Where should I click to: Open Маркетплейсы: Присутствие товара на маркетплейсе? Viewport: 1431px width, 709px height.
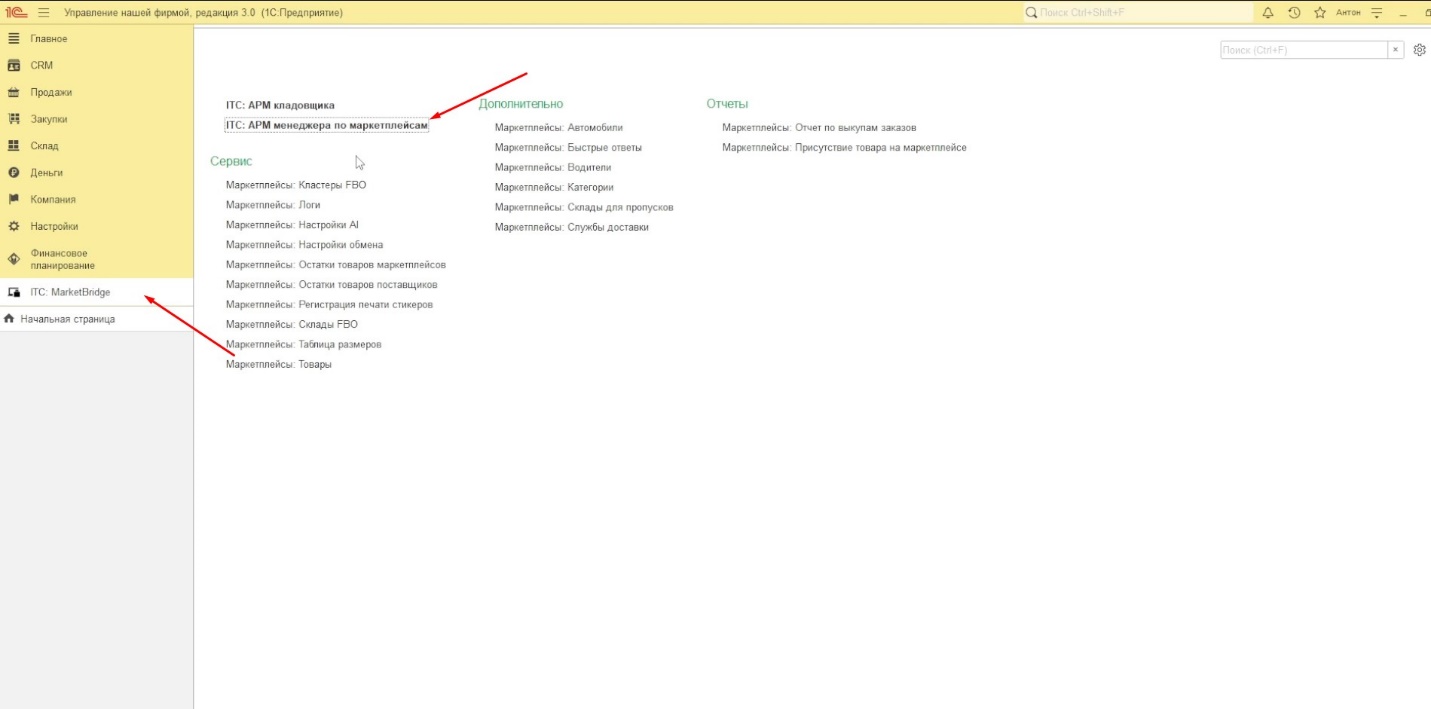point(845,148)
